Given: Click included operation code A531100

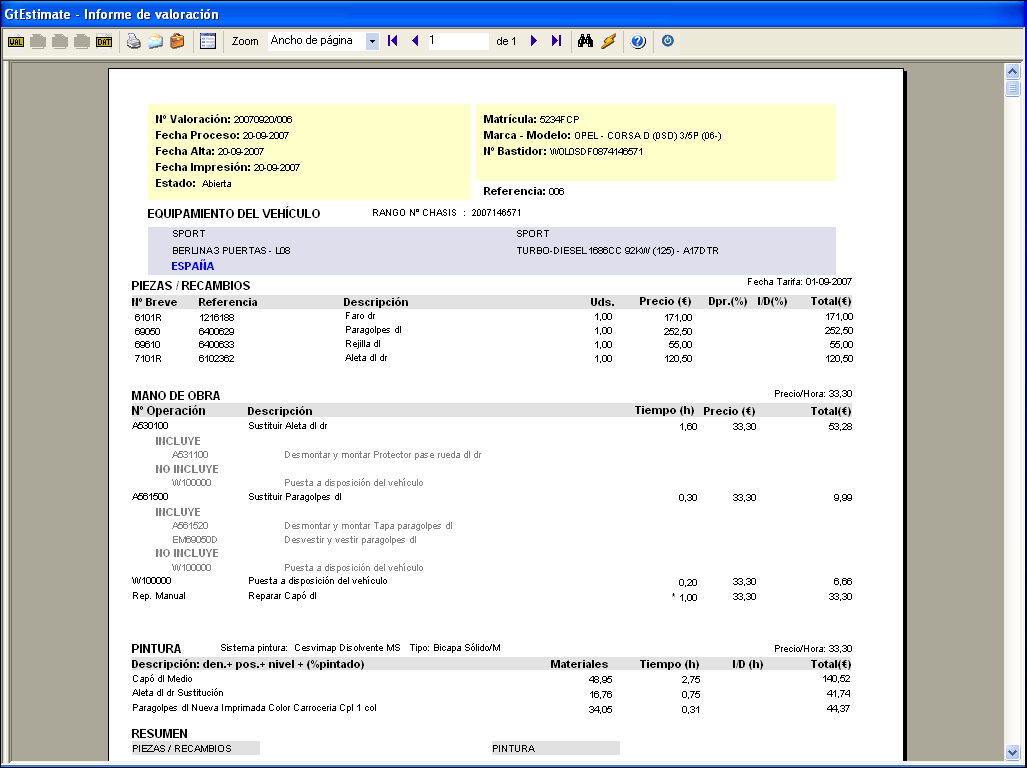Looking at the screenshot, I should point(190,454).
